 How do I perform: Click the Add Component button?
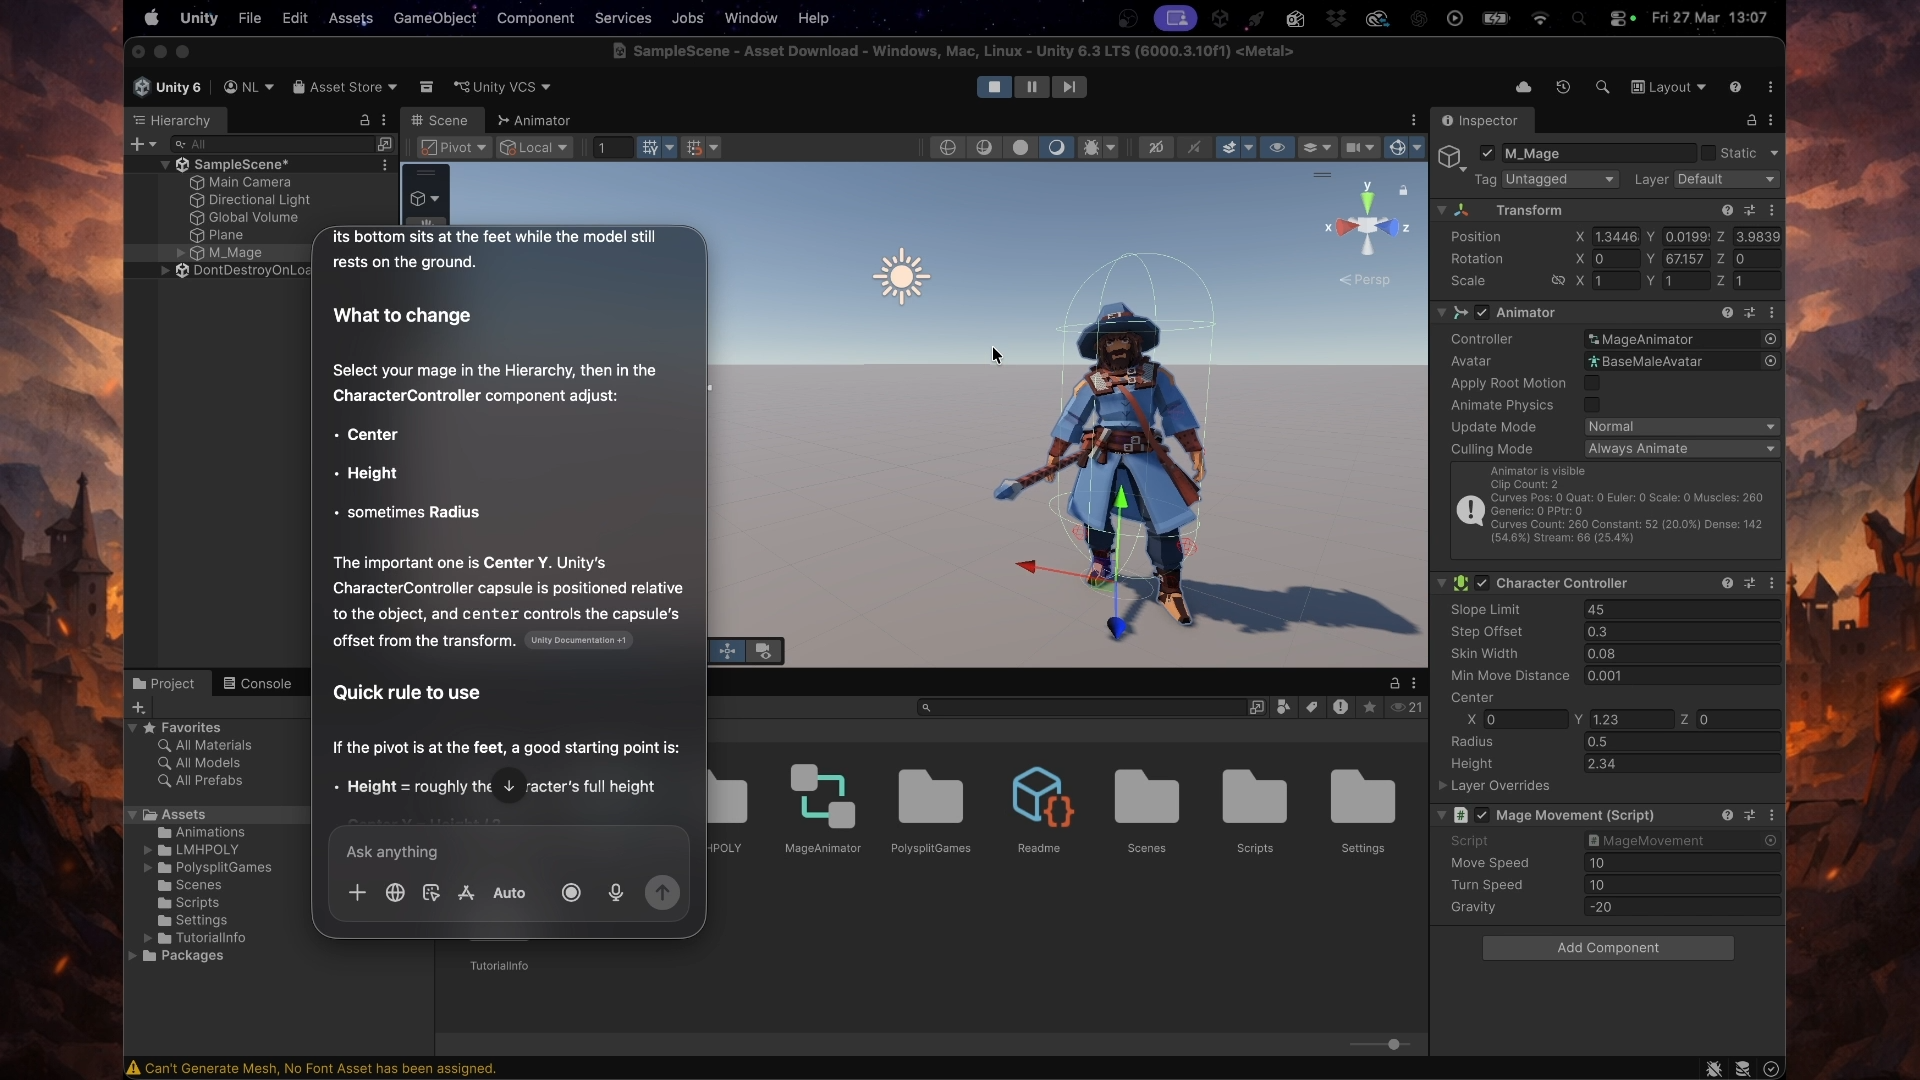click(1608, 948)
